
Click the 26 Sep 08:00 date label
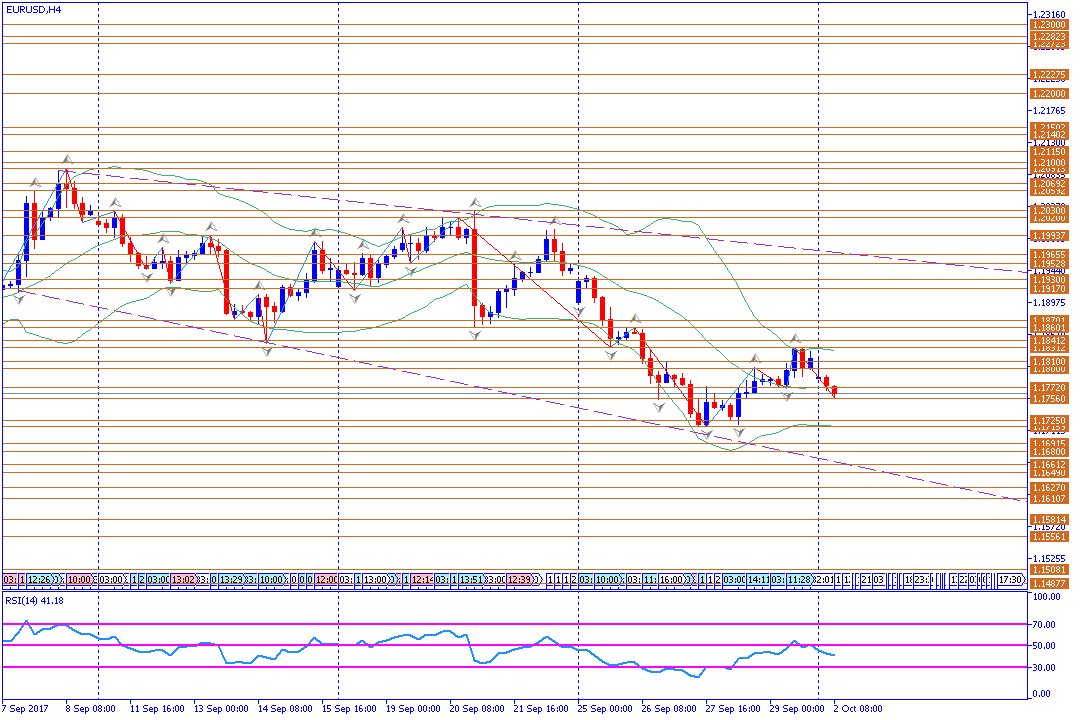669,708
